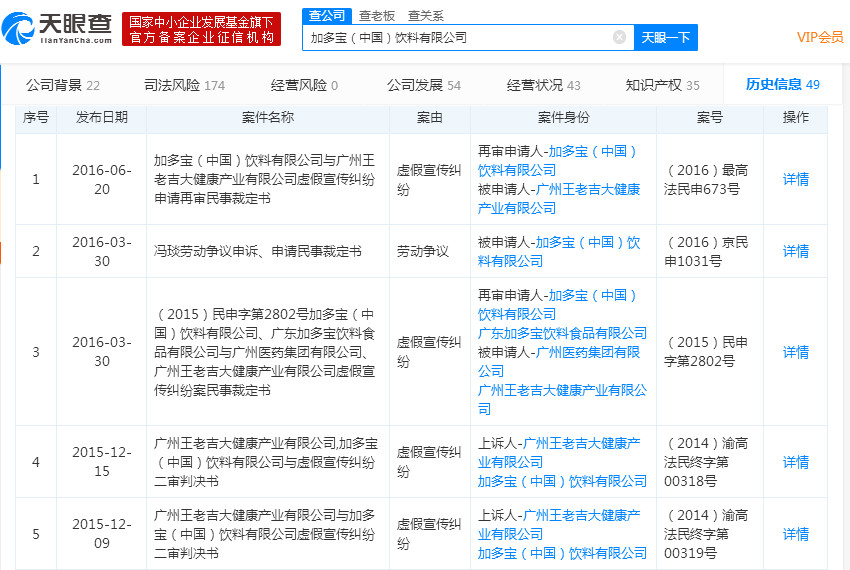Open 详情 for case 京民申1031号
The height and width of the screenshot is (570, 850).
796,251
